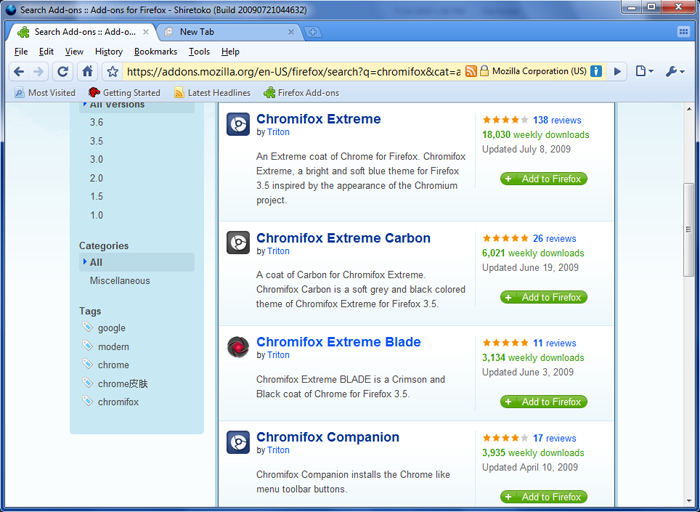This screenshot has width=700, height=512.
Task: Switch to the New Tab tab
Action: click(229, 32)
